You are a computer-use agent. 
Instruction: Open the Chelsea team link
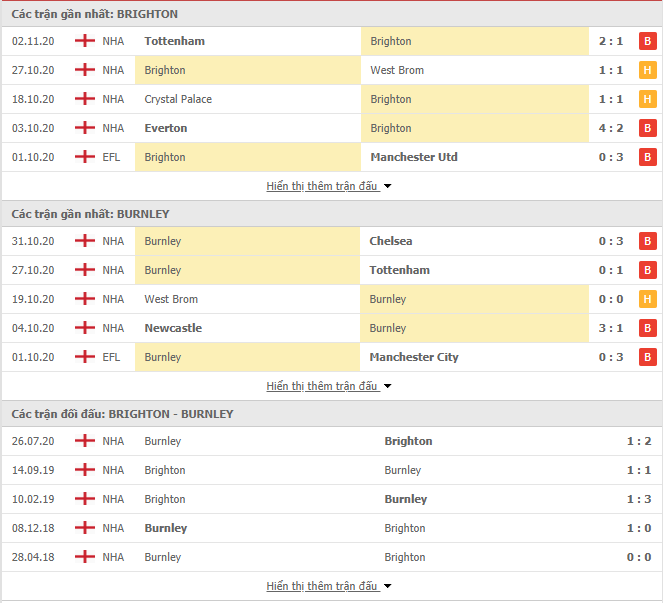point(391,241)
